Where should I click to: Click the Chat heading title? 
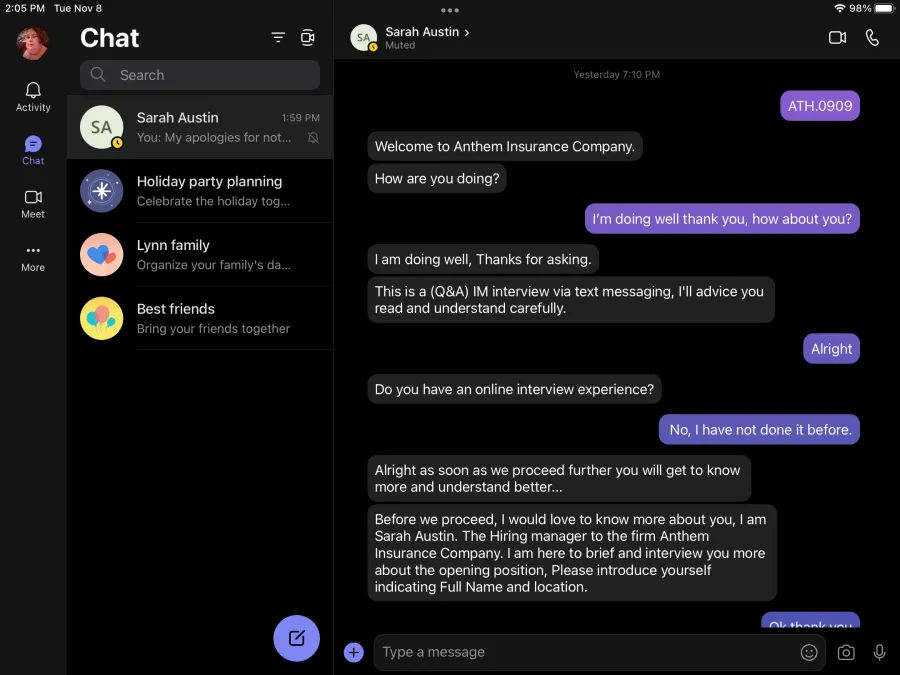(110, 38)
